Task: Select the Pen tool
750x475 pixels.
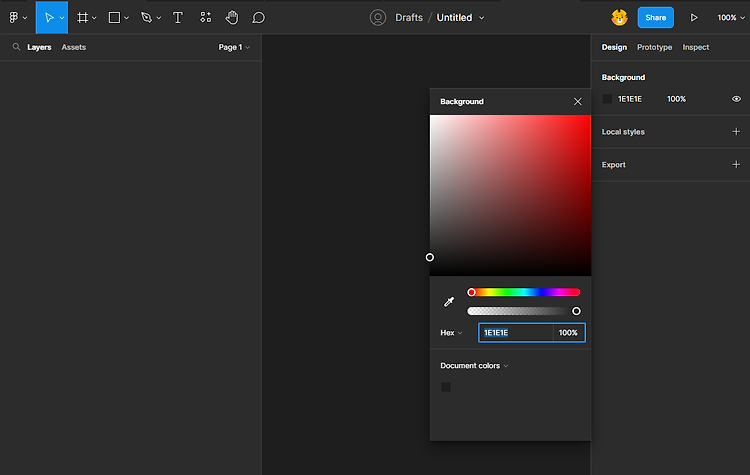Action: point(146,18)
